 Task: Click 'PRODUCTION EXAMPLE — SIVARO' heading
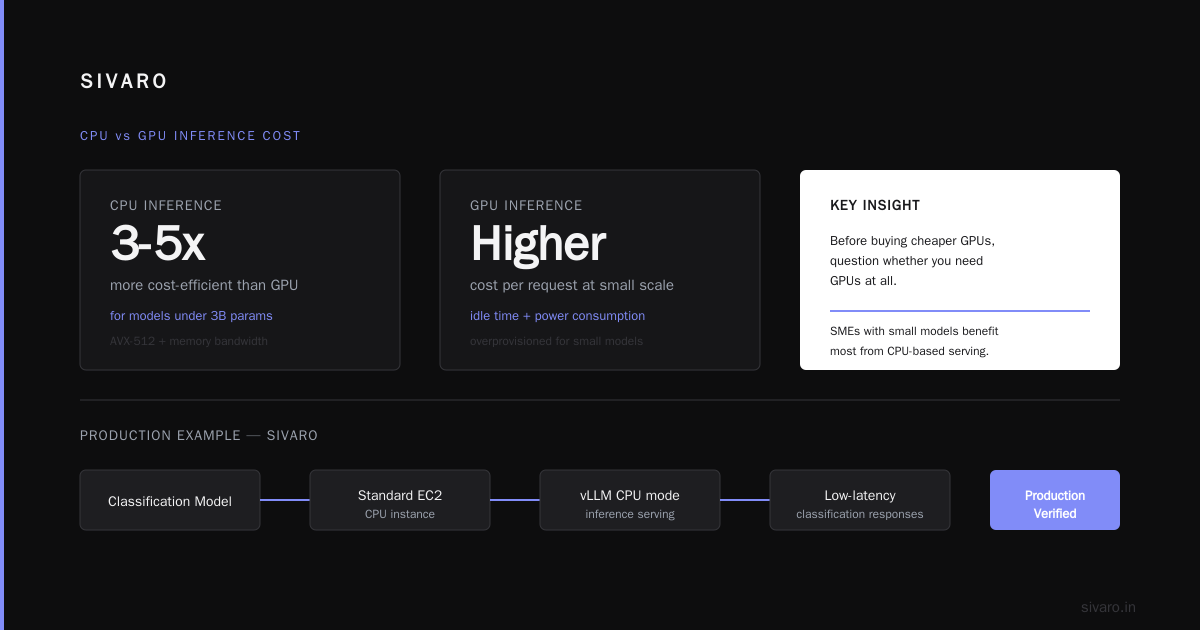coord(199,436)
